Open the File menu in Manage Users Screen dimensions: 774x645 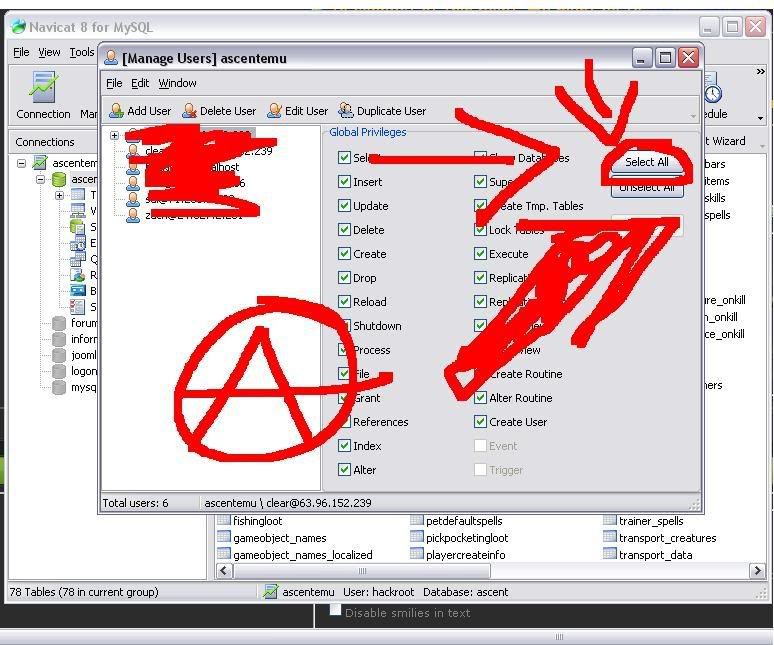pos(114,83)
